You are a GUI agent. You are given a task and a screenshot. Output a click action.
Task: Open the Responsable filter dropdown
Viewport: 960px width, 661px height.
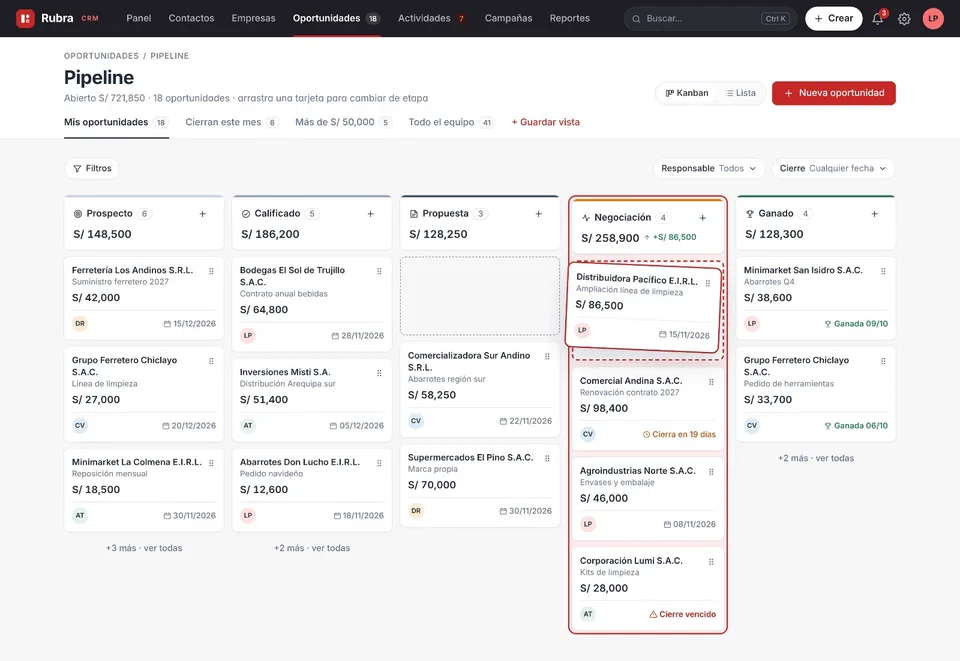(708, 168)
